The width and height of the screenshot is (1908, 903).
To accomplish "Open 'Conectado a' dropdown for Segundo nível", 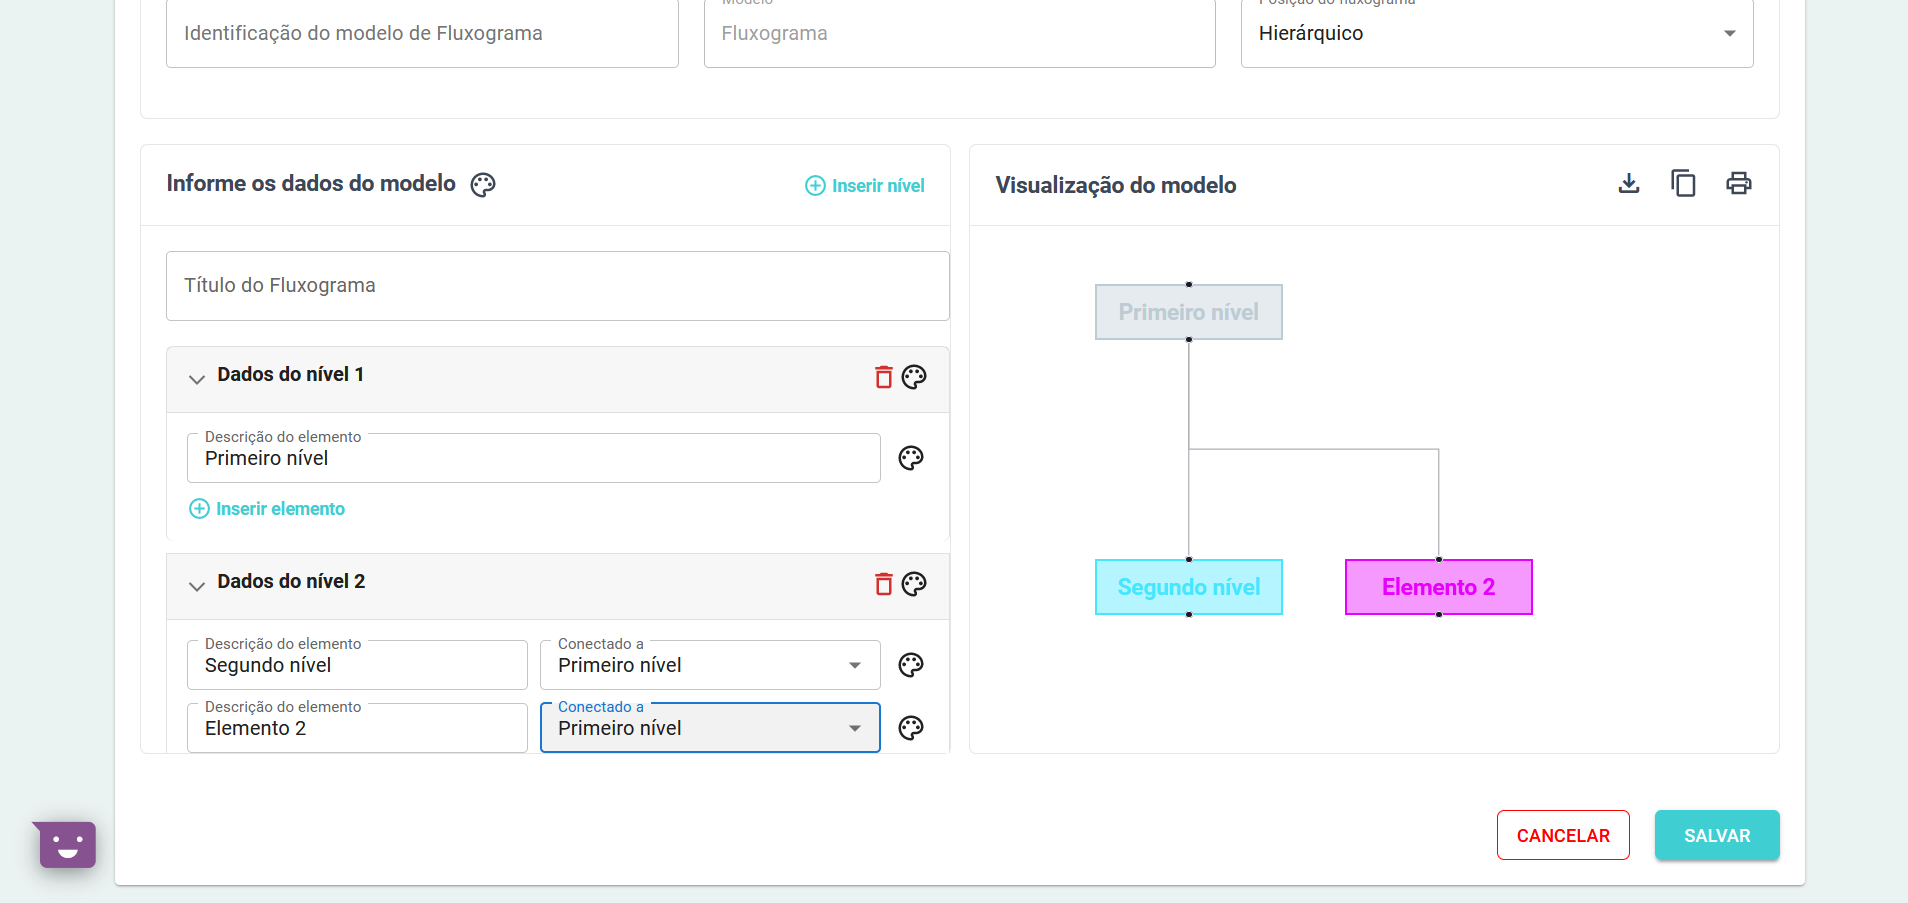I will point(710,665).
